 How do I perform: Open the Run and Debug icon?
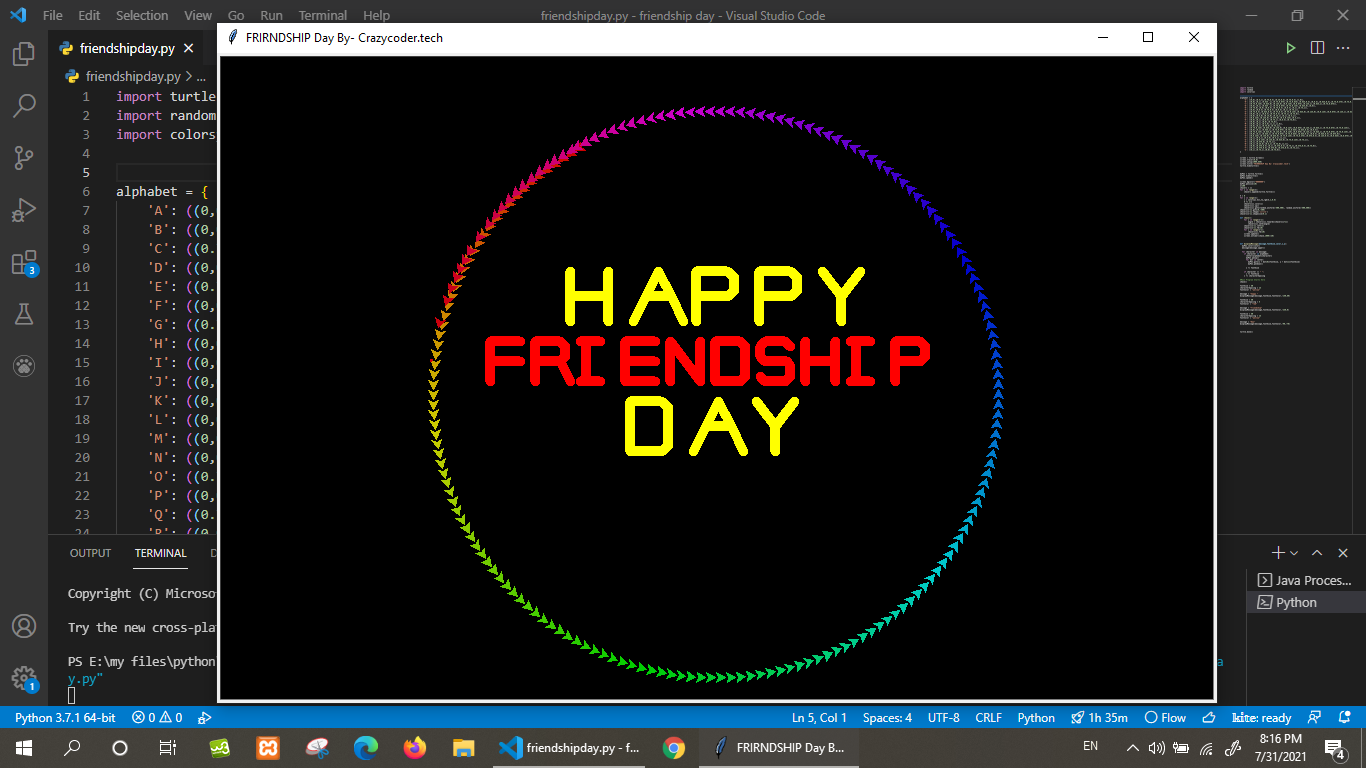pos(23,209)
